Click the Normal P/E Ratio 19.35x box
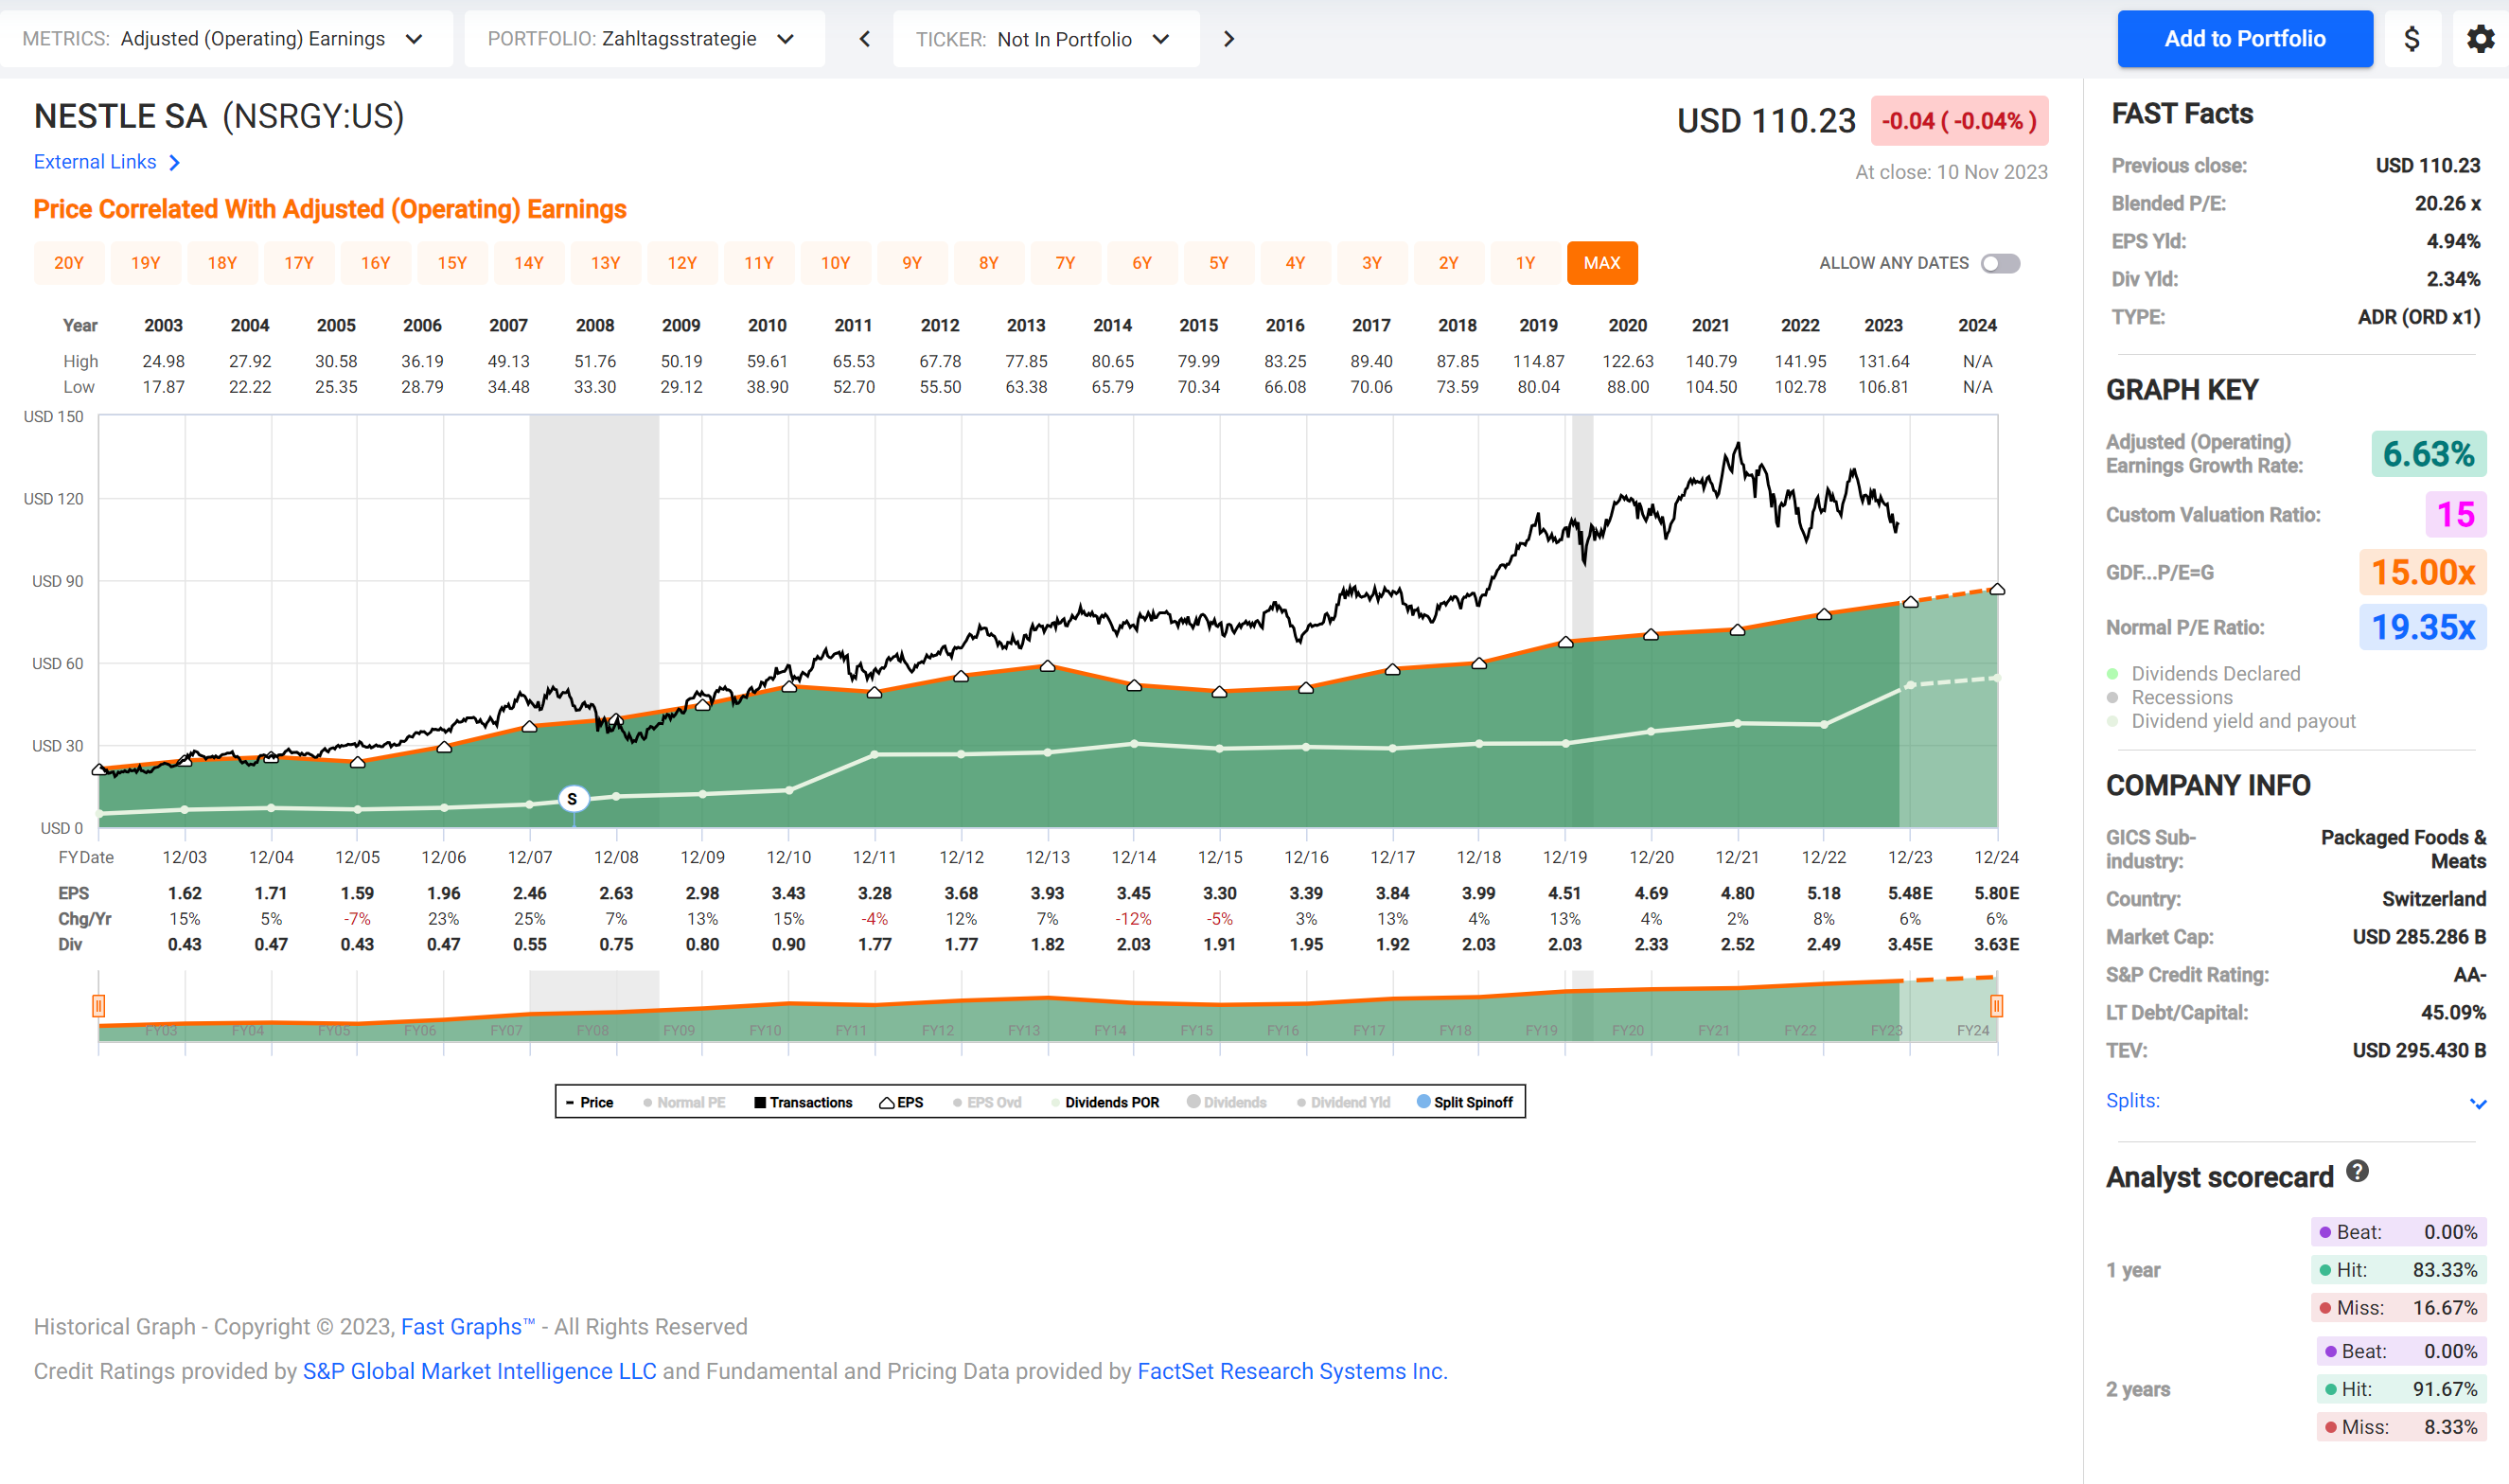The width and height of the screenshot is (2509, 1484). click(2422, 628)
